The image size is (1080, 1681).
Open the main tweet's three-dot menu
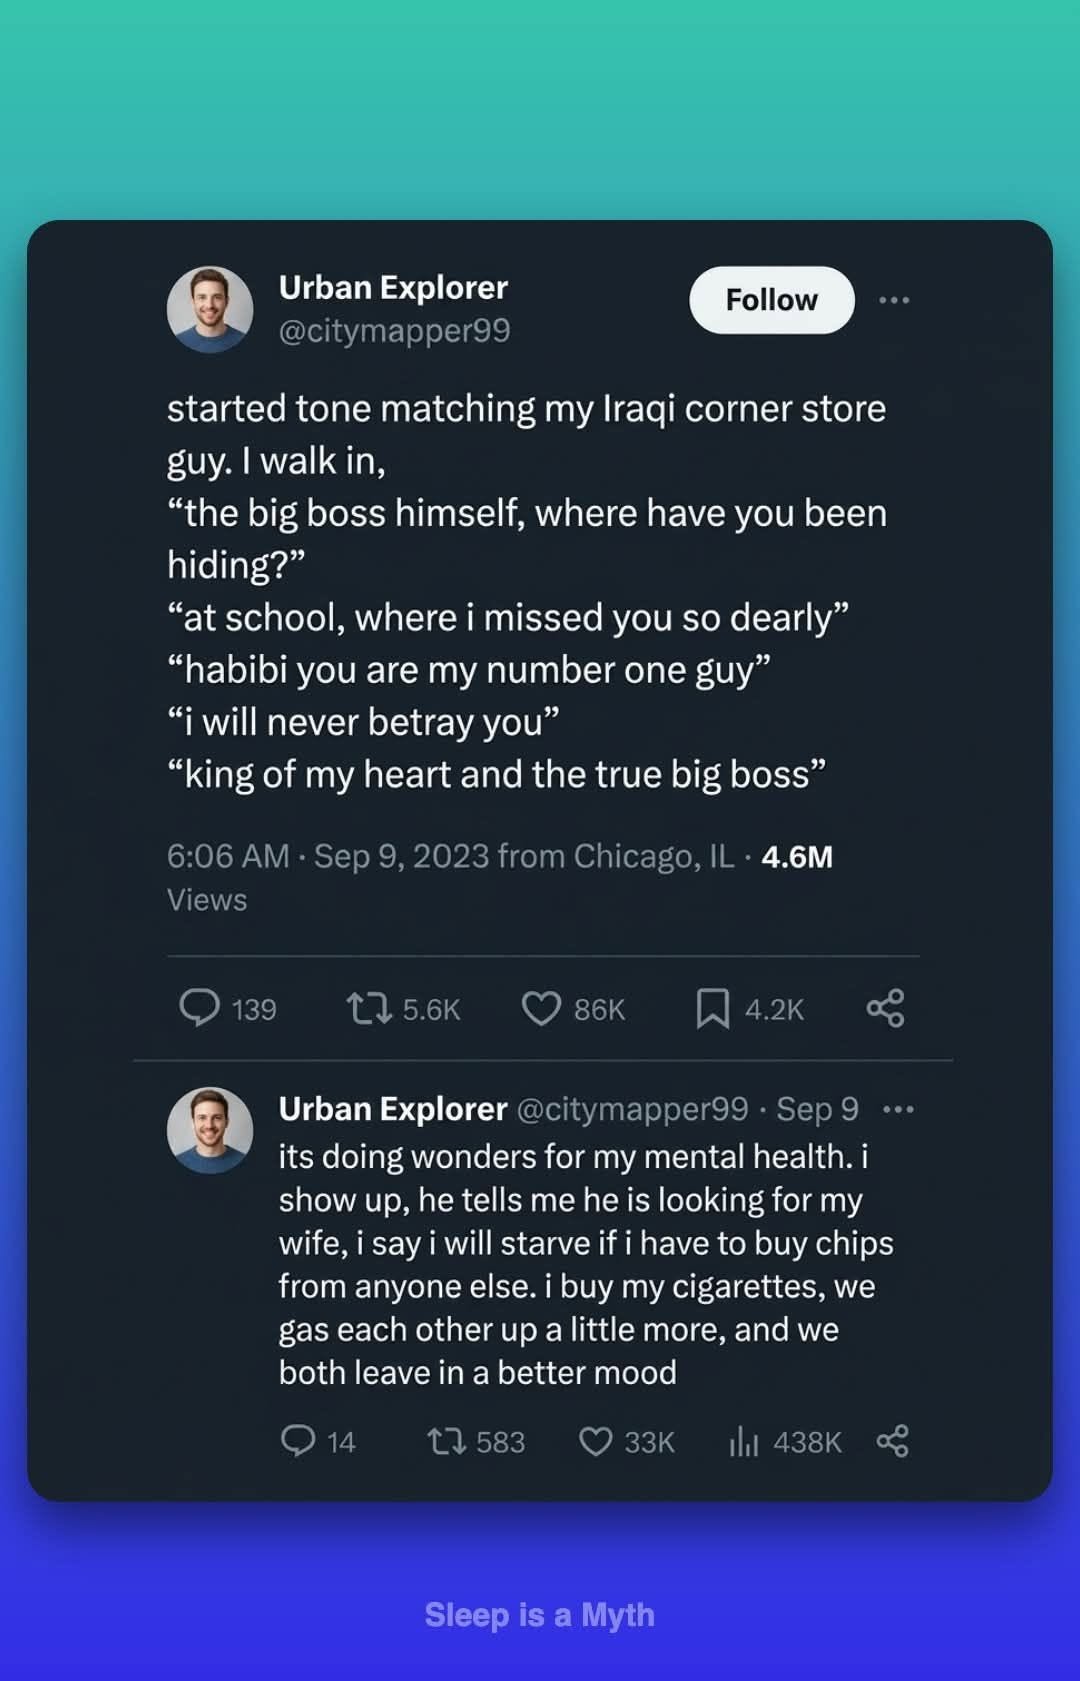coord(894,300)
